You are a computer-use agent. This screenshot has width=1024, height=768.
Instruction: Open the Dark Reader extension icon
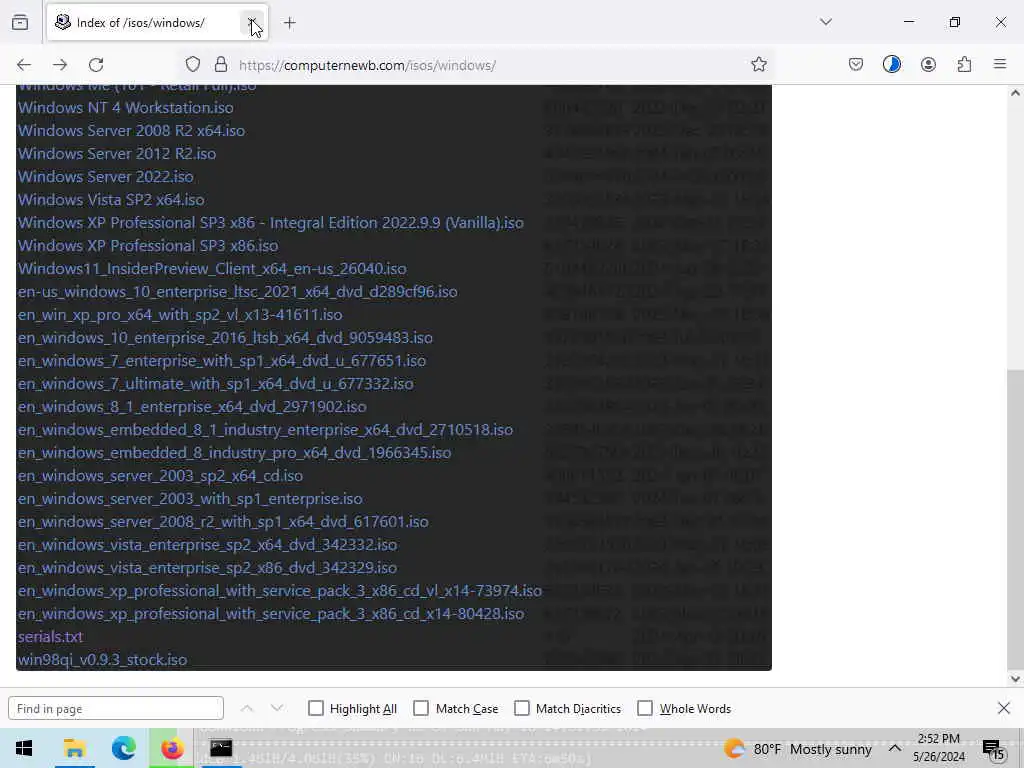(892, 65)
